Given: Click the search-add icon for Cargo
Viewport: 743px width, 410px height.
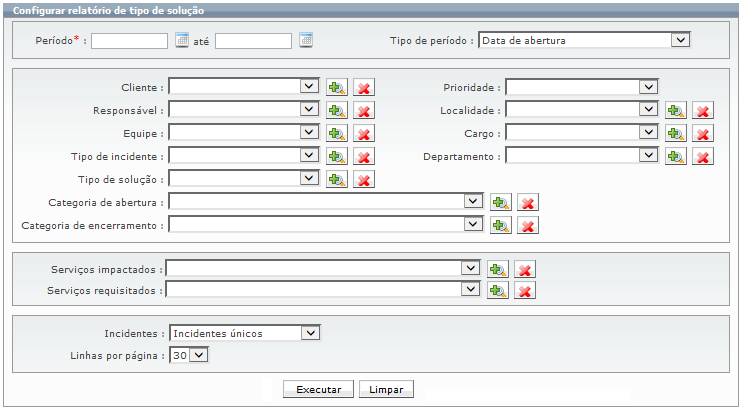Looking at the screenshot, I should (x=675, y=133).
